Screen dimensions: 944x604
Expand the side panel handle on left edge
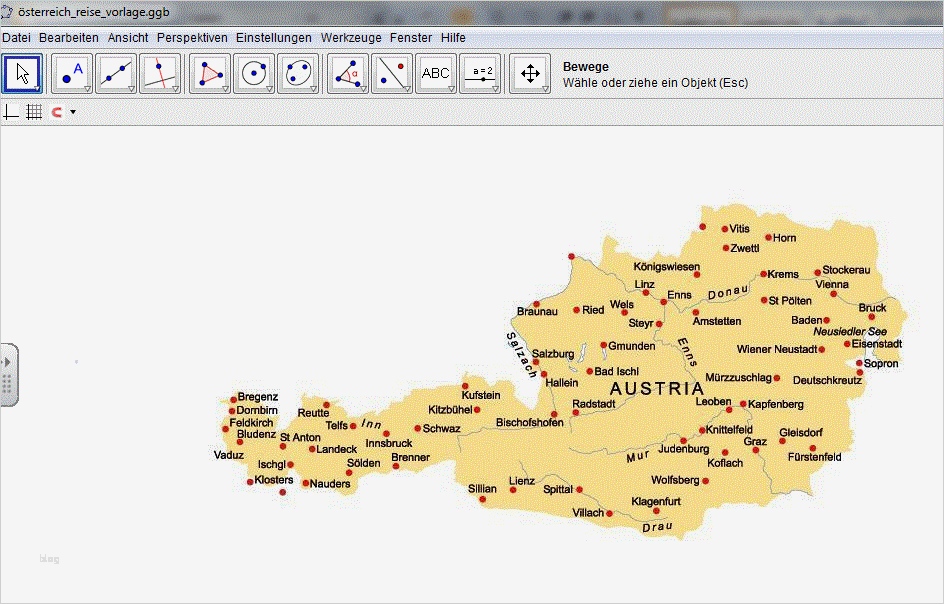[8, 374]
